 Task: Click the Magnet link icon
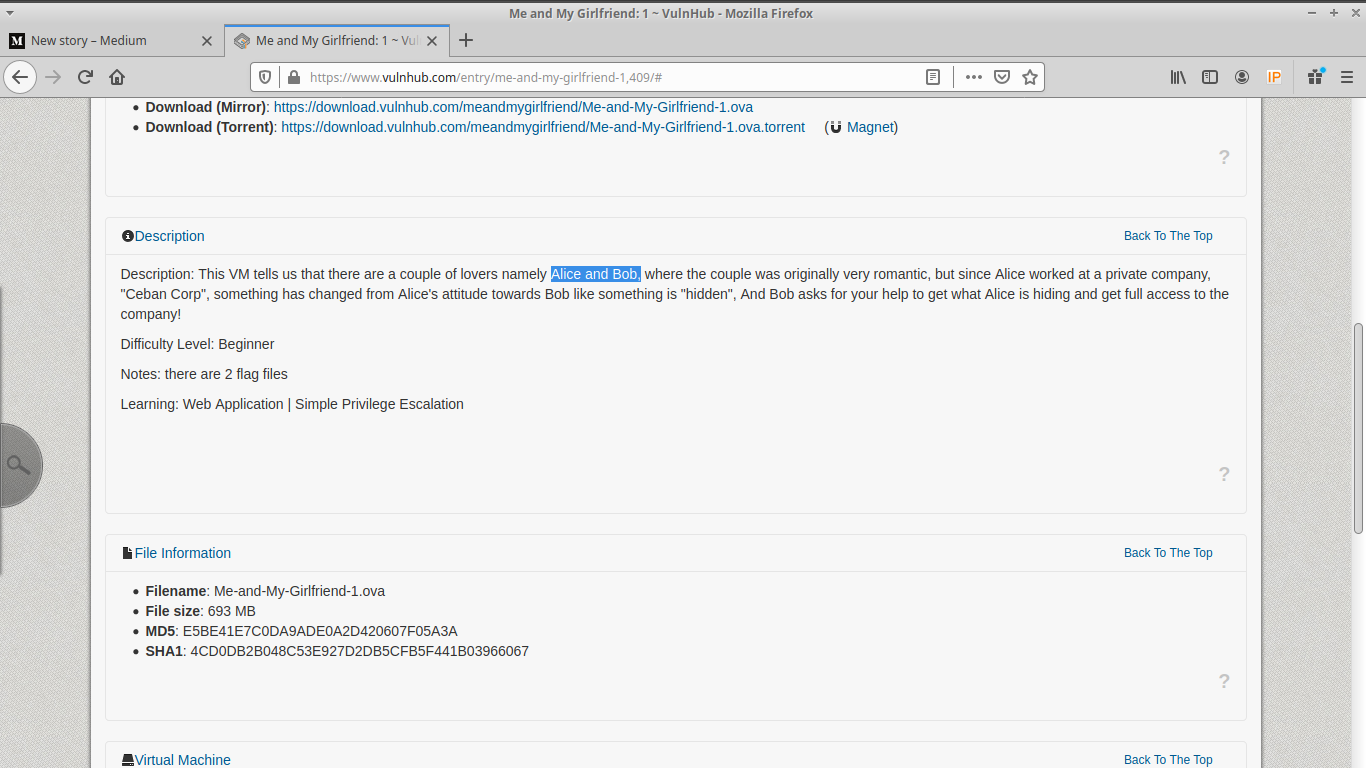(x=835, y=127)
